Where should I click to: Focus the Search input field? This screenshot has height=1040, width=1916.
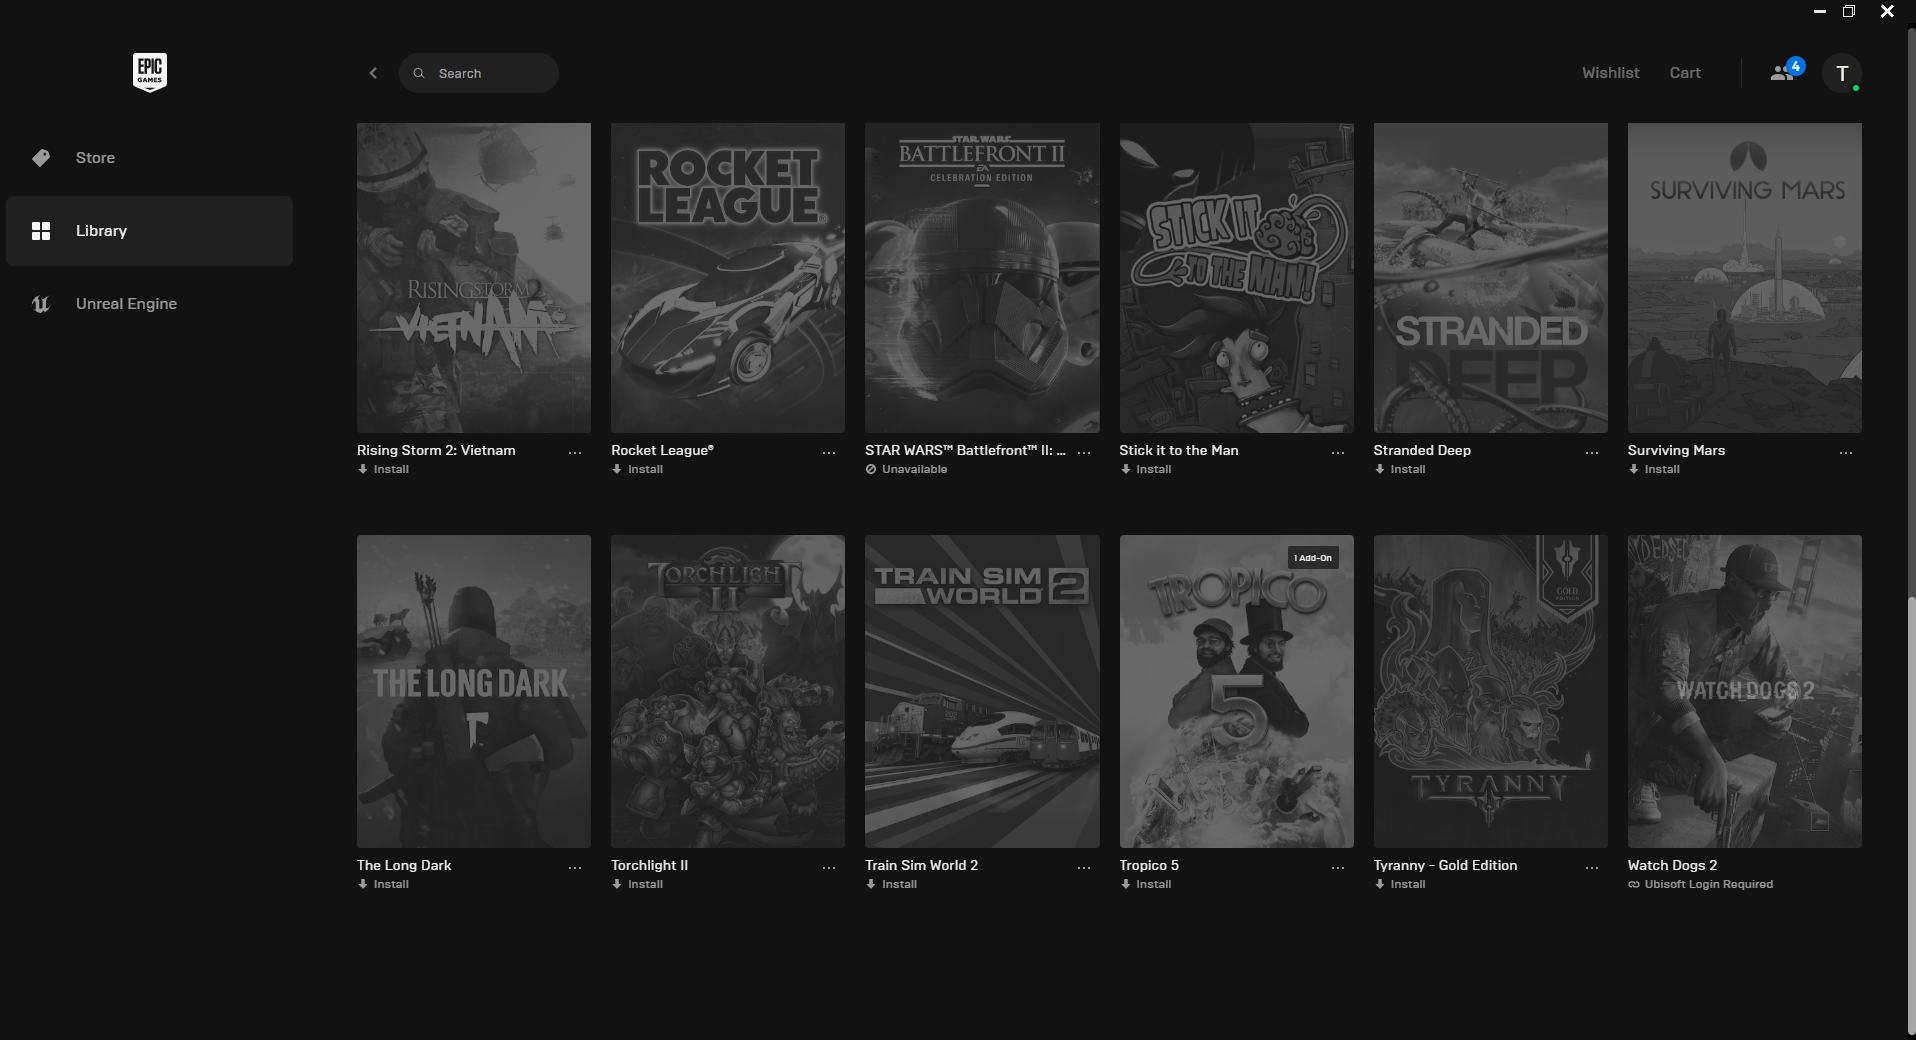(479, 73)
